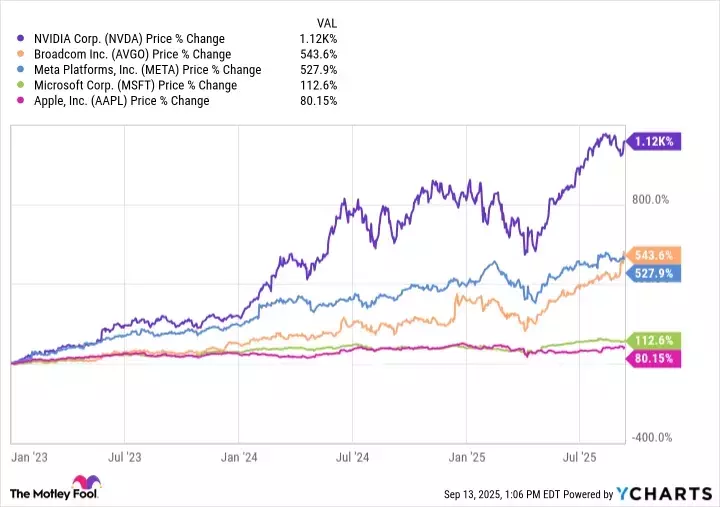The height and width of the screenshot is (507, 720).
Task: Click the orange 543.6% end-value tag
Action: coord(653,255)
